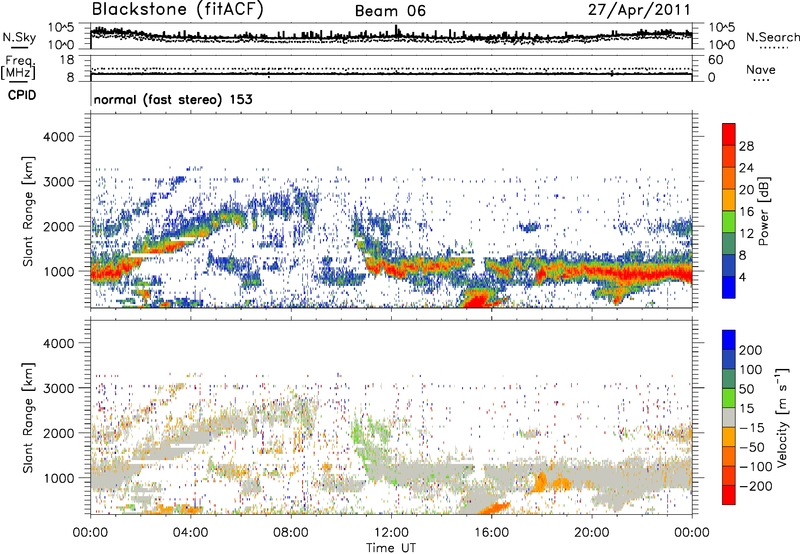
Task: Select the '200' tick on Velocity color bar
Action: click(x=751, y=350)
